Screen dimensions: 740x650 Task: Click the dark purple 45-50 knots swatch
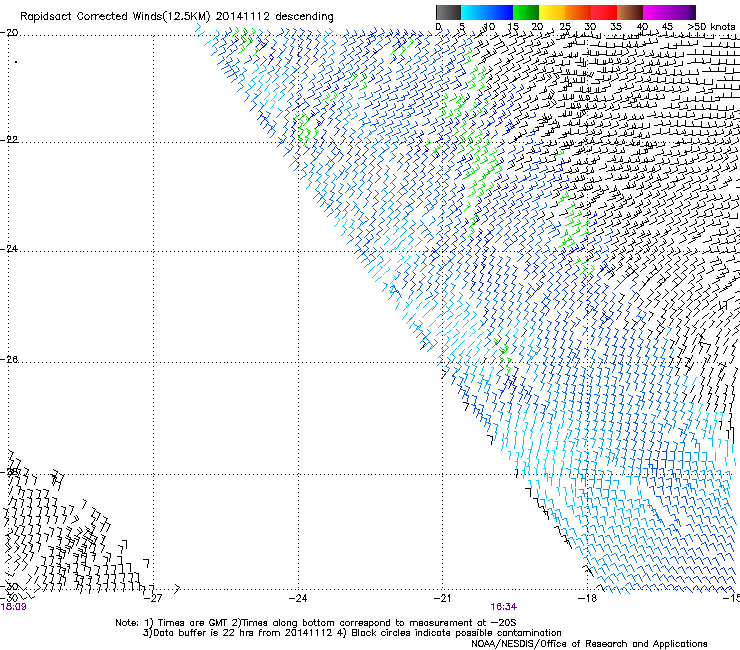click(x=682, y=12)
